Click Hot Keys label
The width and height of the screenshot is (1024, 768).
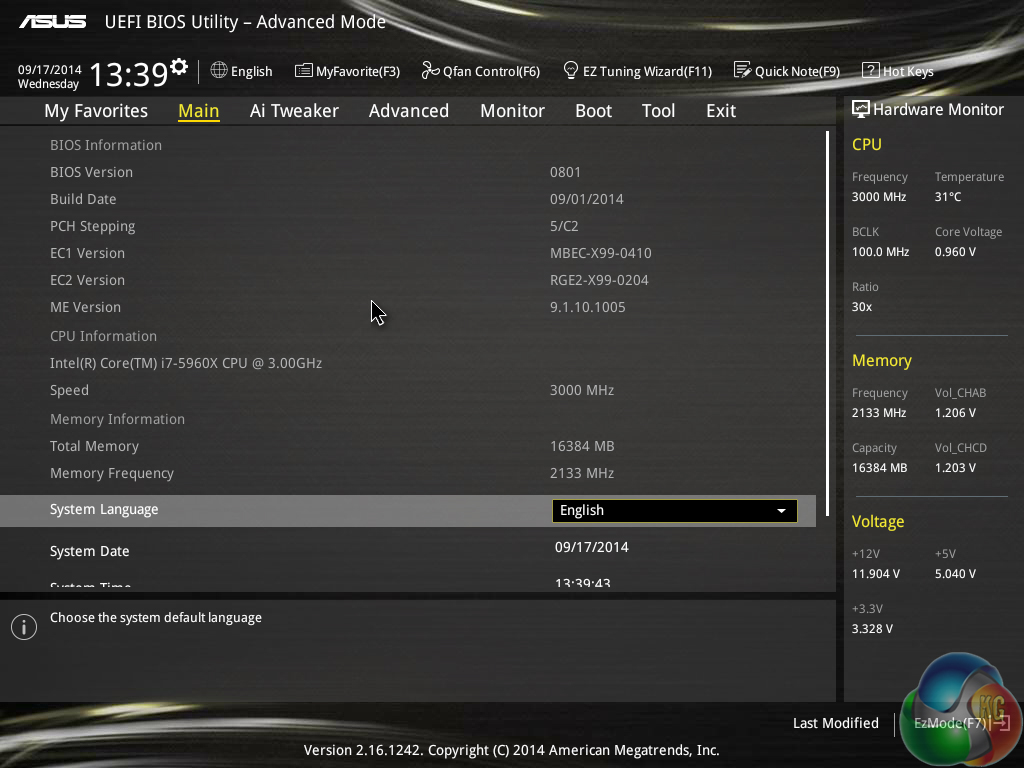pyautogui.click(x=908, y=71)
